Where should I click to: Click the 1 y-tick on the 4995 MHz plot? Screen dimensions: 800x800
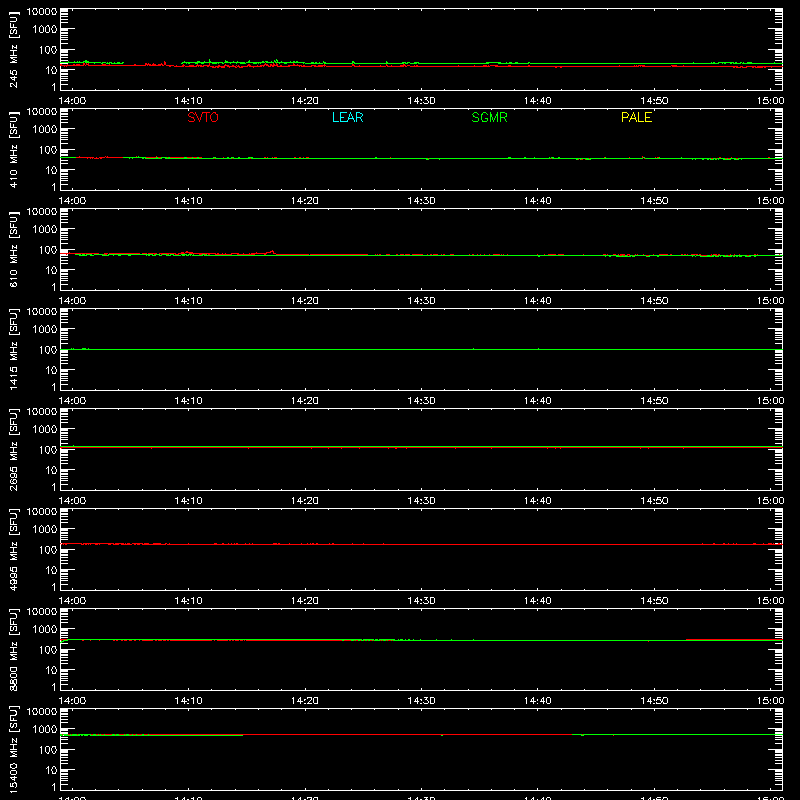coord(54,587)
